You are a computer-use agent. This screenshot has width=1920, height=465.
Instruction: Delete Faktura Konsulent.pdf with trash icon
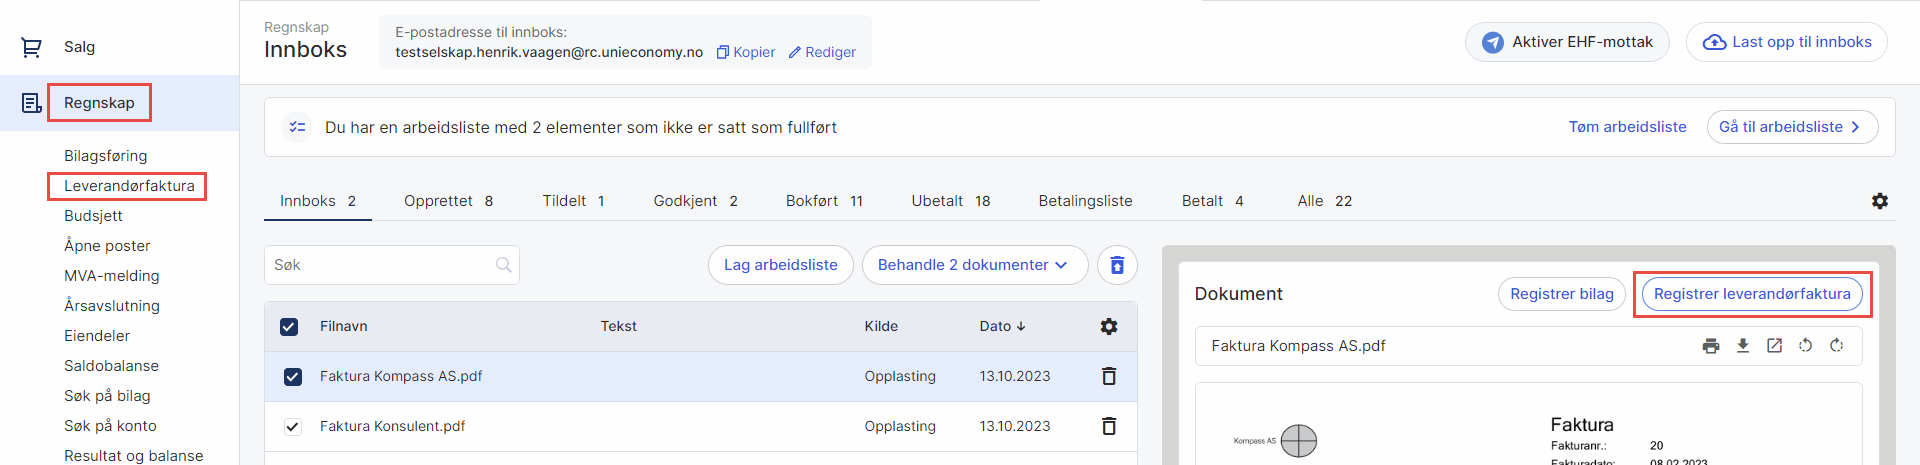(x=1108, y=426)
